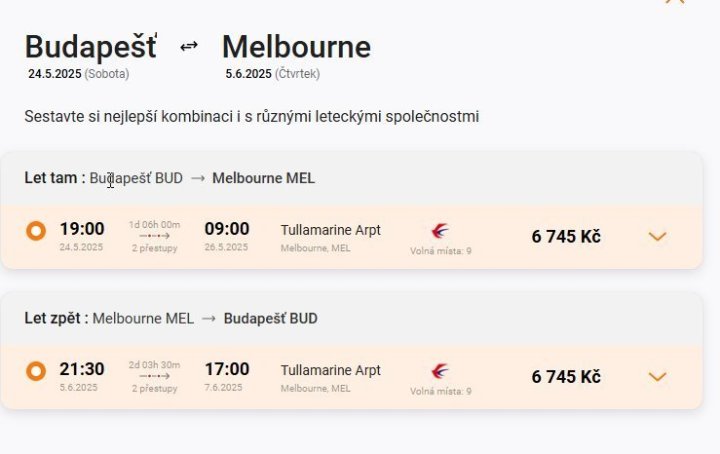Click the return 6 745 Kč price
The height and width of the screenshot is (454, 720).
point(566,376)
